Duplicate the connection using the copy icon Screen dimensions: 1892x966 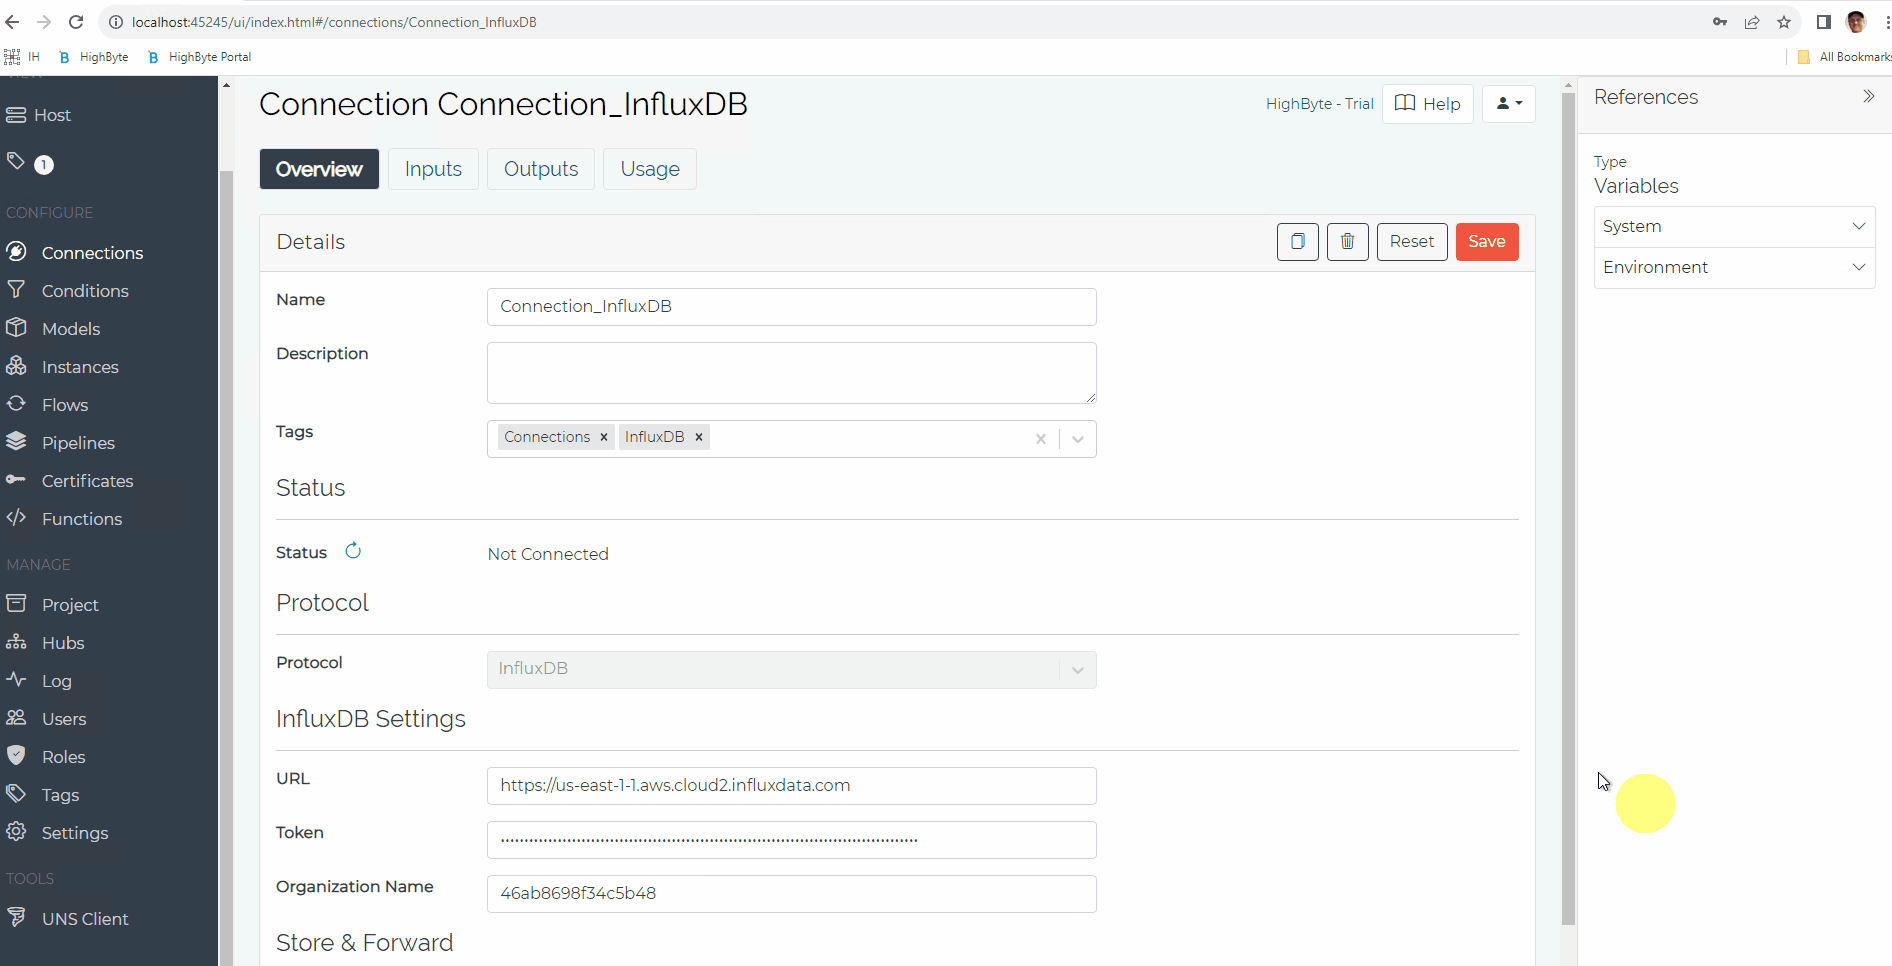[x=1297, y=241]
